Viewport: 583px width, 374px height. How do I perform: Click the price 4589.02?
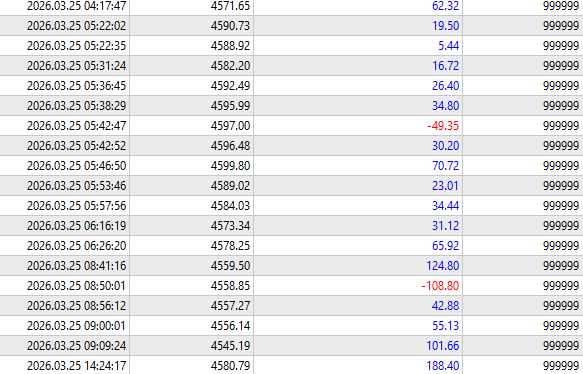(x=231, y=186)
